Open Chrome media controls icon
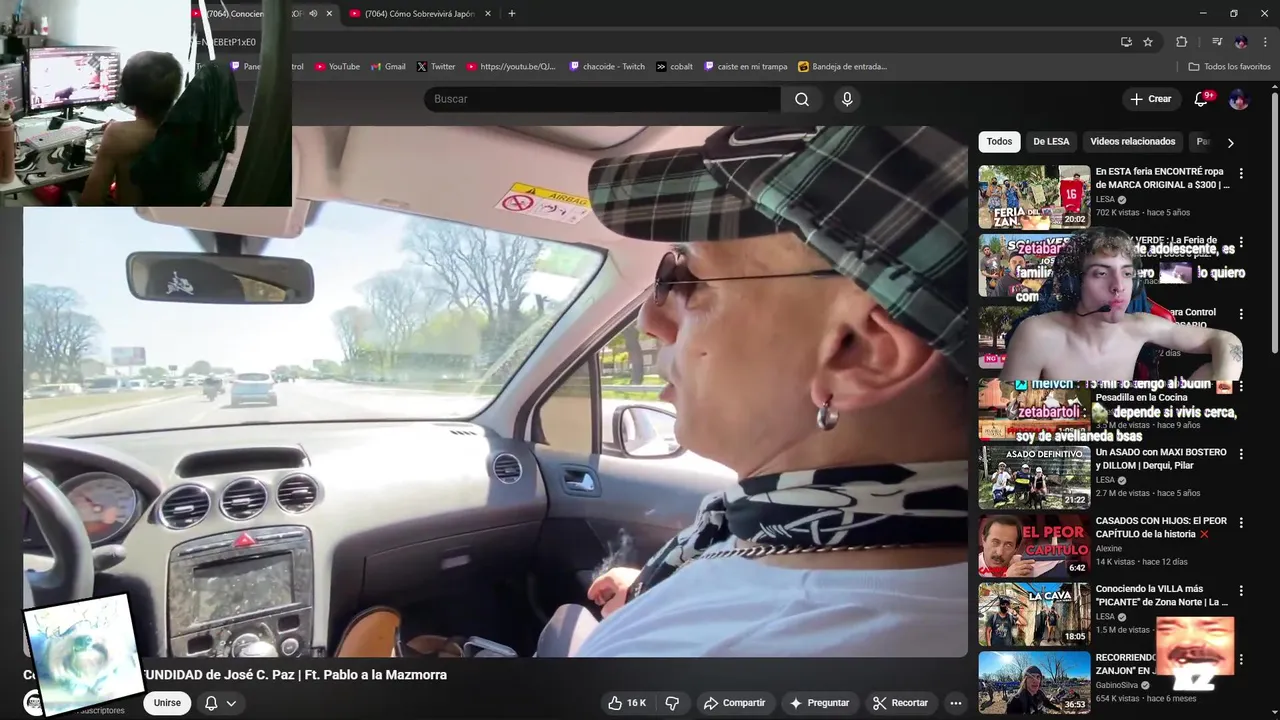 1217,42
